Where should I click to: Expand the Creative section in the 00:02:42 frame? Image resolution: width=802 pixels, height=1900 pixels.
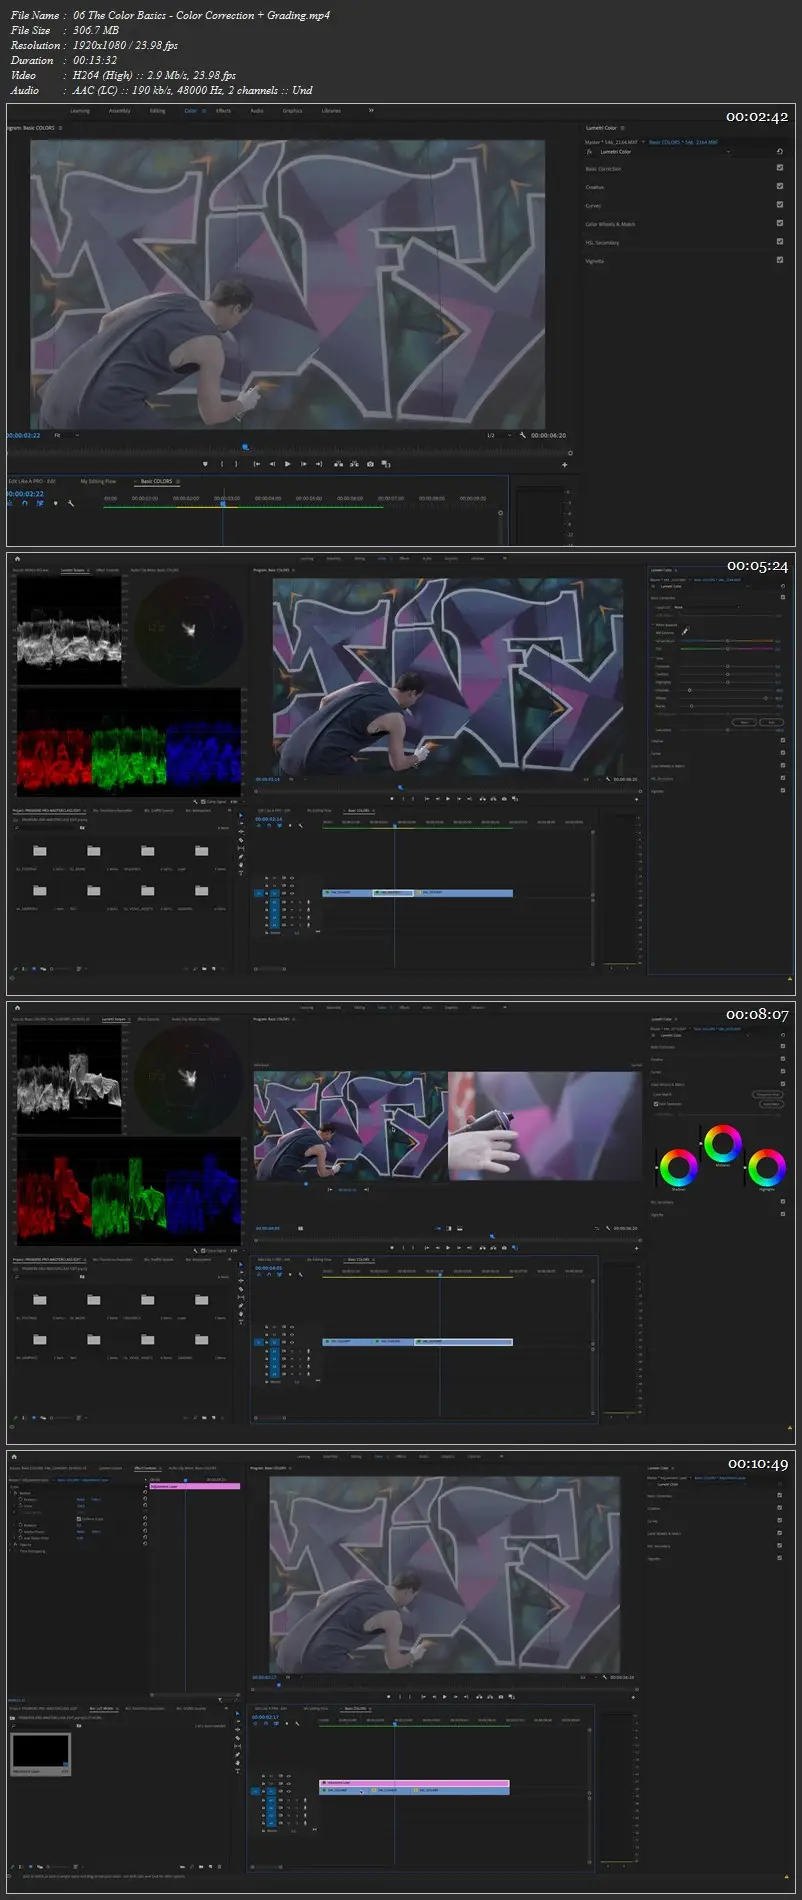tap(595, 187)
